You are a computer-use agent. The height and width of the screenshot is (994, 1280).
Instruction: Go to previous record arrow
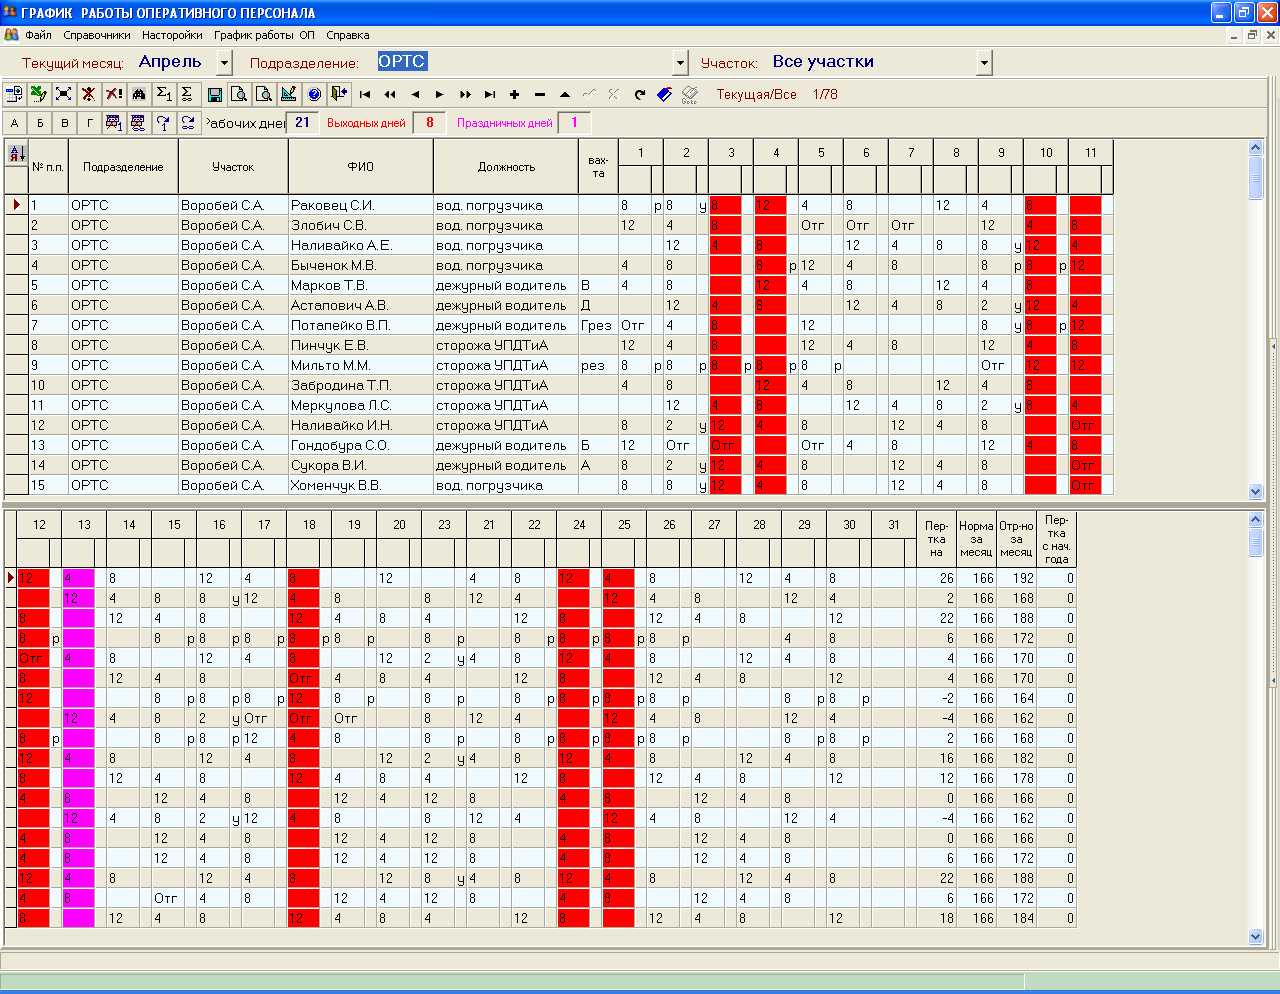(x=415, y=94)
